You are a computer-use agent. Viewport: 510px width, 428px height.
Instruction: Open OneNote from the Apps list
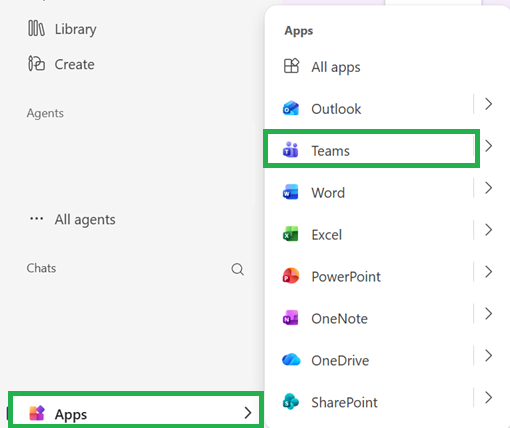pos(369,319)
